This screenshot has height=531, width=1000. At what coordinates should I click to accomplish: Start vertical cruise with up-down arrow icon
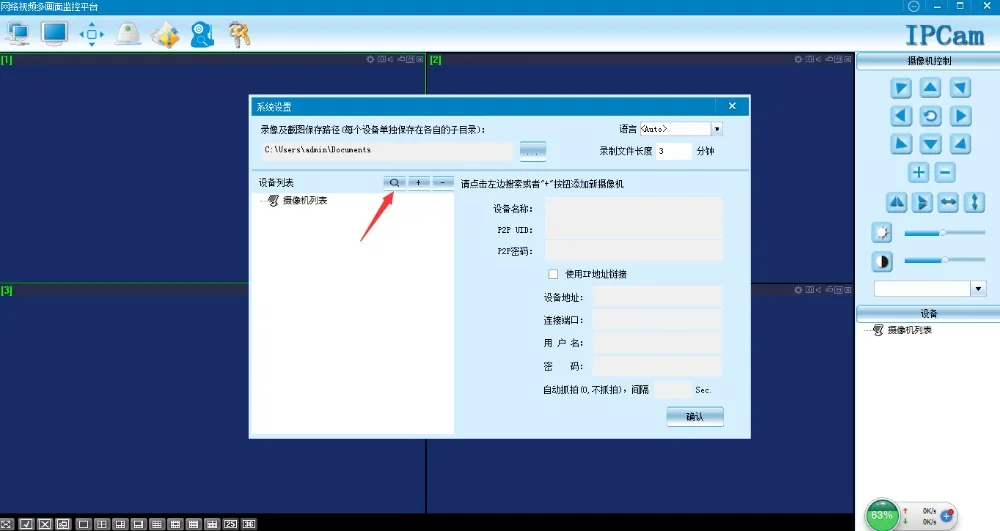pos(974,203)
